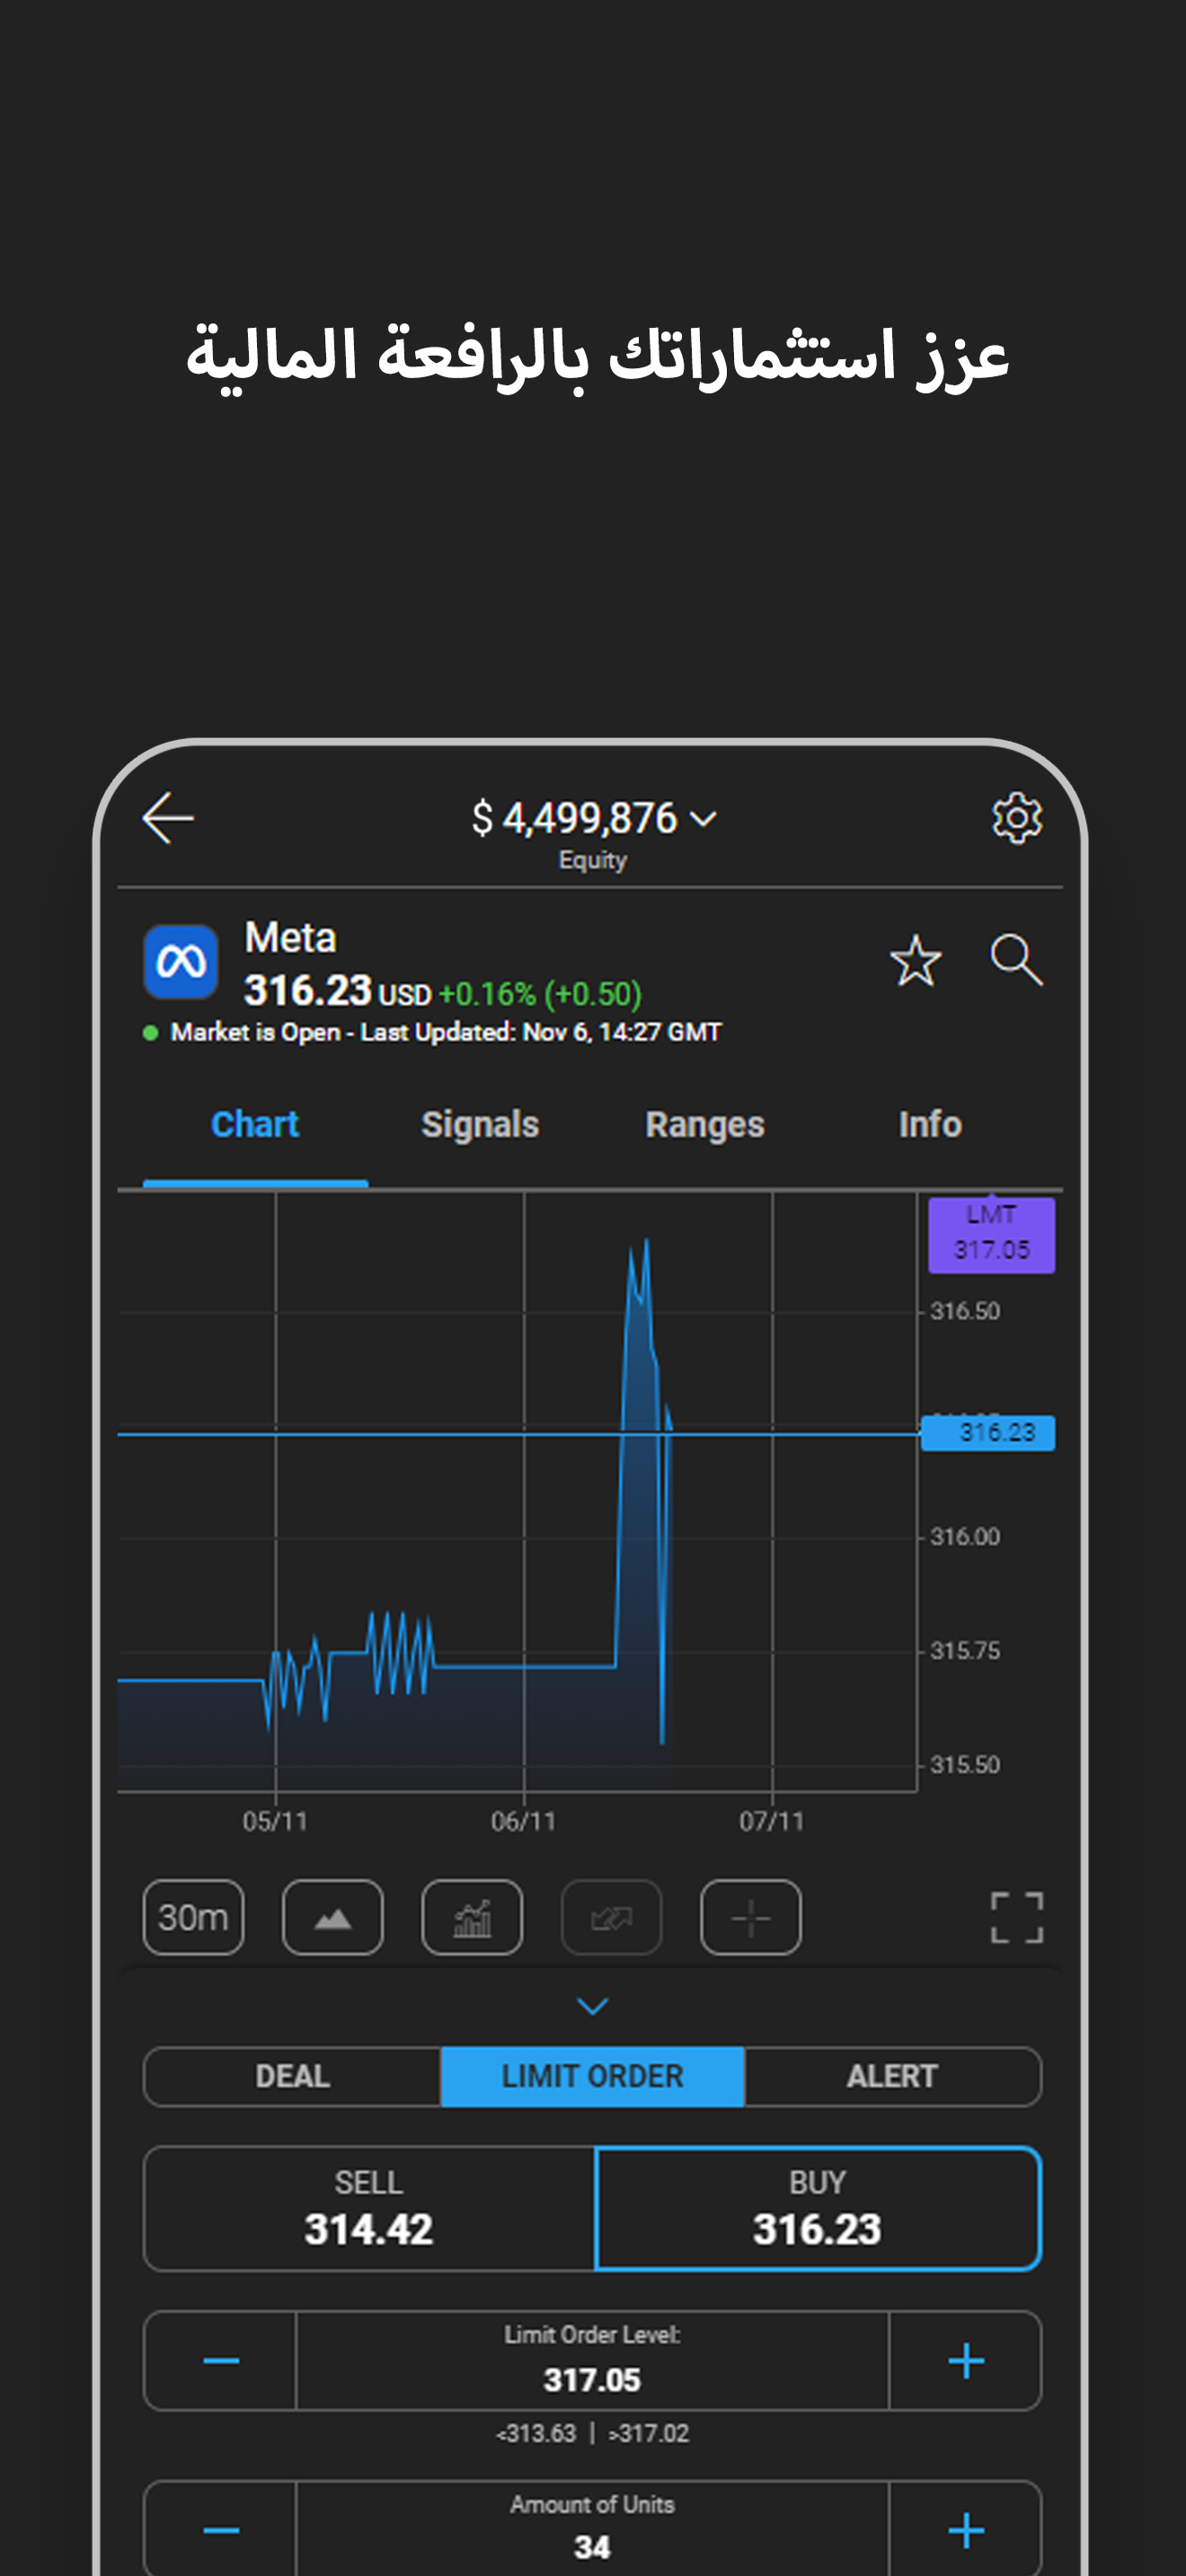
Task: Select the DEAL order mode
Action: pos(292,2076)
